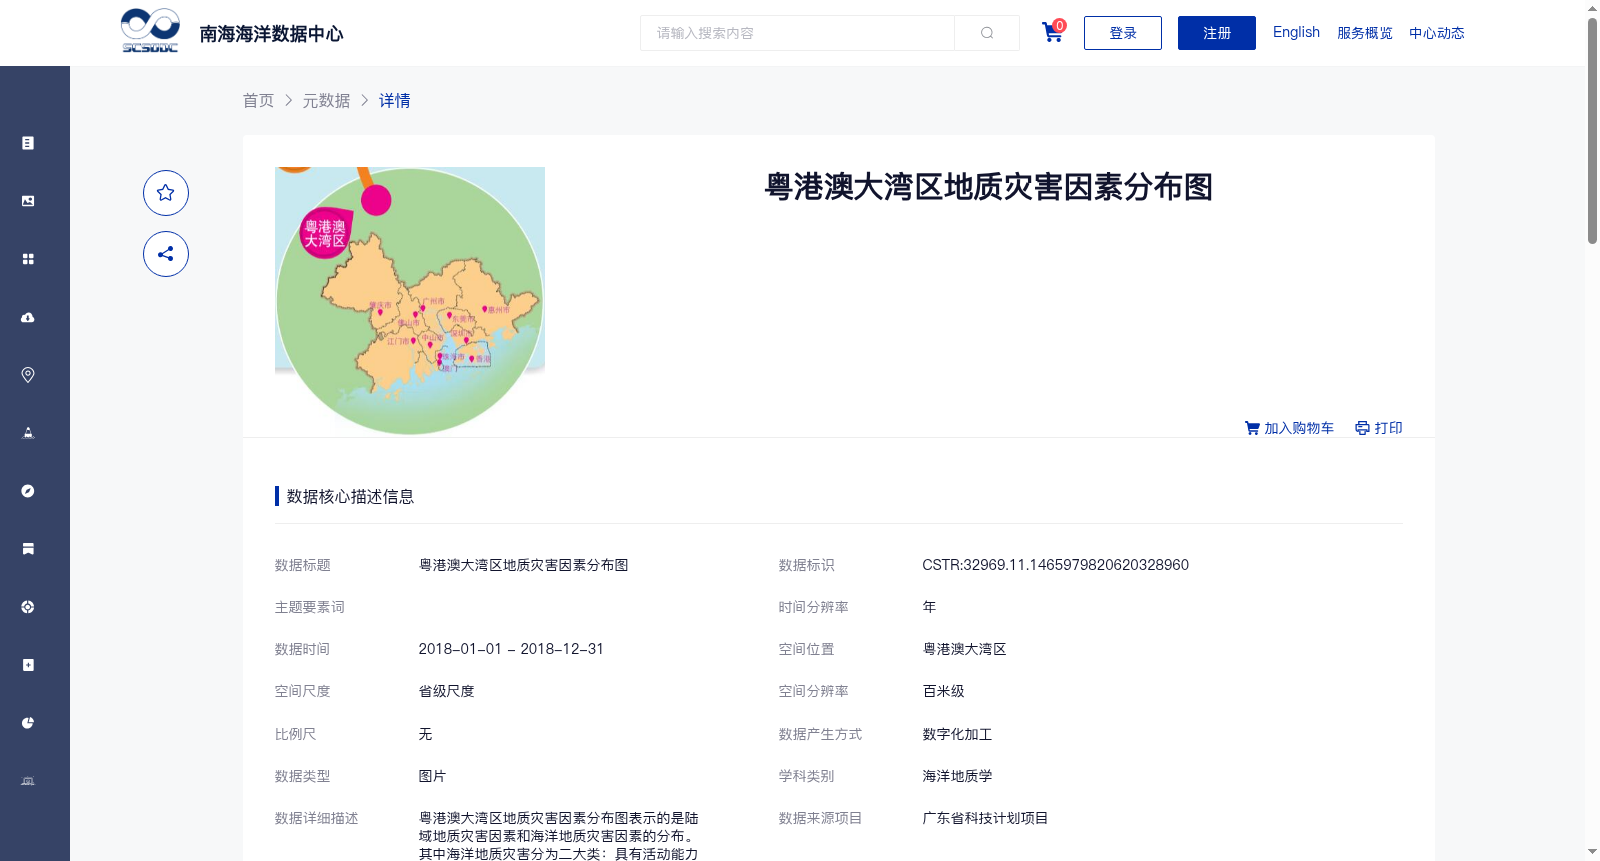Click the laptop sidebar icon
Viewport: 1600px width, 861px height.
[28, 781]
